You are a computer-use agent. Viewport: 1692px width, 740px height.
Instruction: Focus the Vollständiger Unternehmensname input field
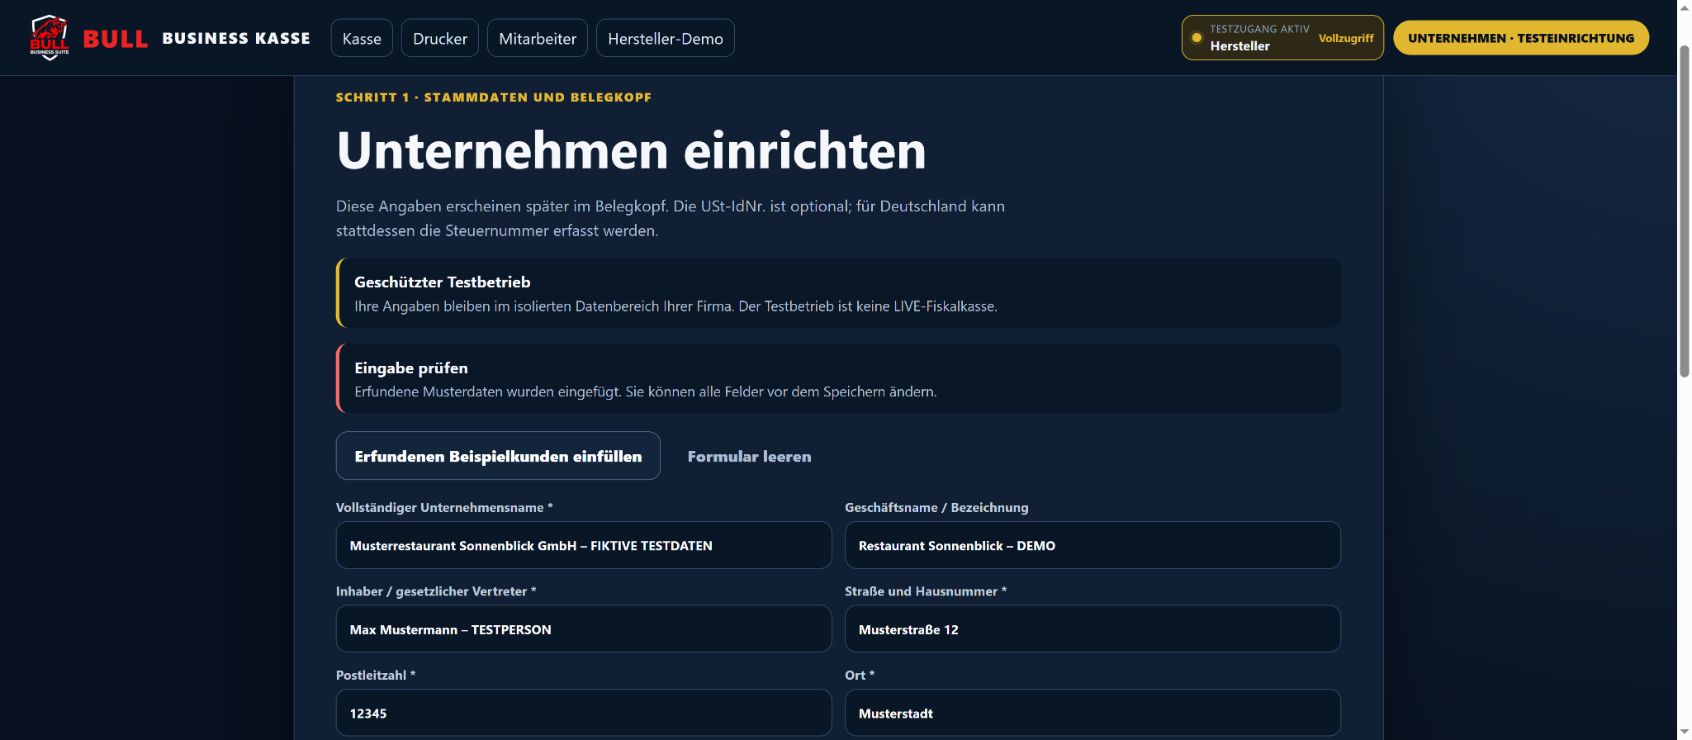click(x=584, y=545)
